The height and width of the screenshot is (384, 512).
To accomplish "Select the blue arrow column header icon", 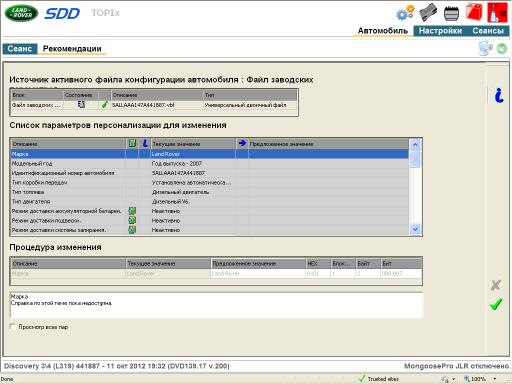I will pyautogui.click(x=242, y=143).
